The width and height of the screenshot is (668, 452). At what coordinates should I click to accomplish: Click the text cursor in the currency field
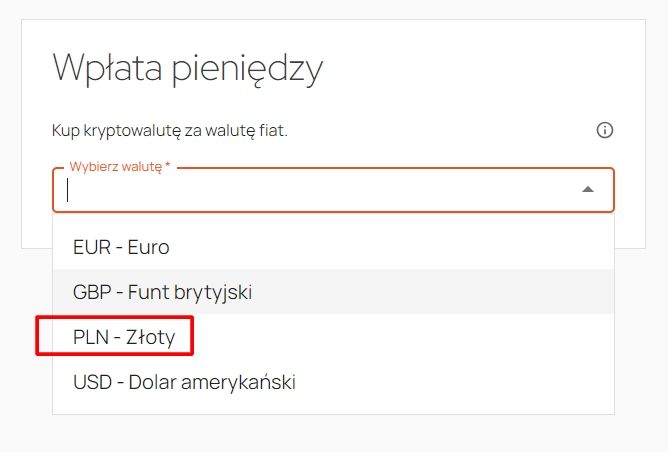tap(67, 190)
